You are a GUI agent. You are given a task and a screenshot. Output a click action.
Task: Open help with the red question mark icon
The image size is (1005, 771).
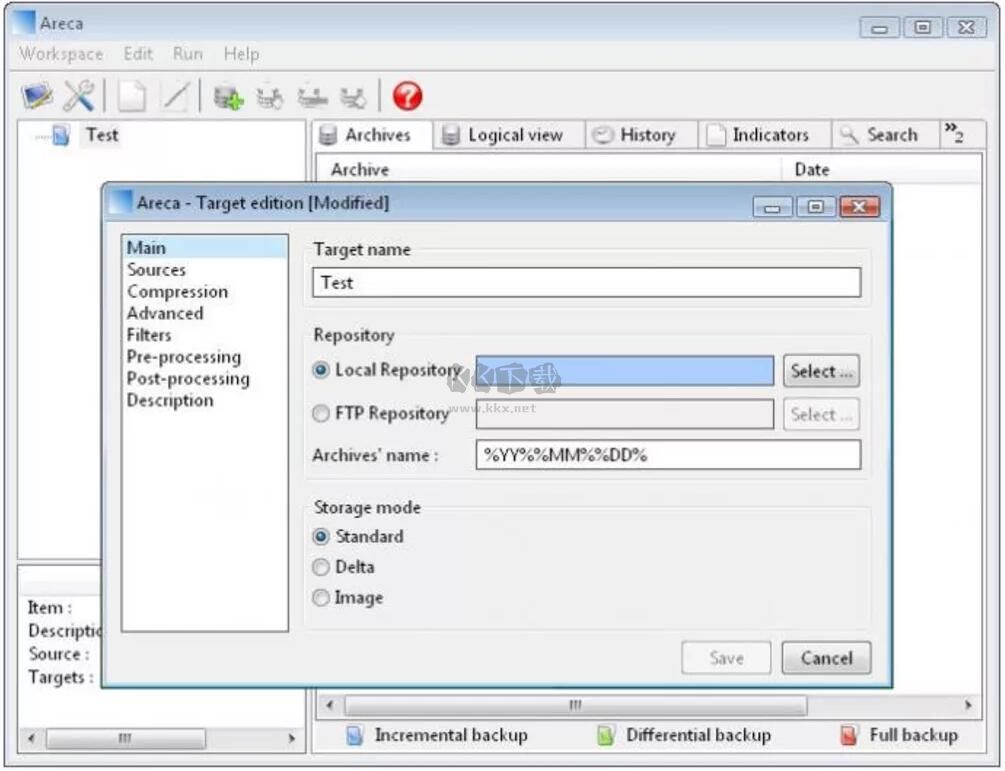point(407,96)
